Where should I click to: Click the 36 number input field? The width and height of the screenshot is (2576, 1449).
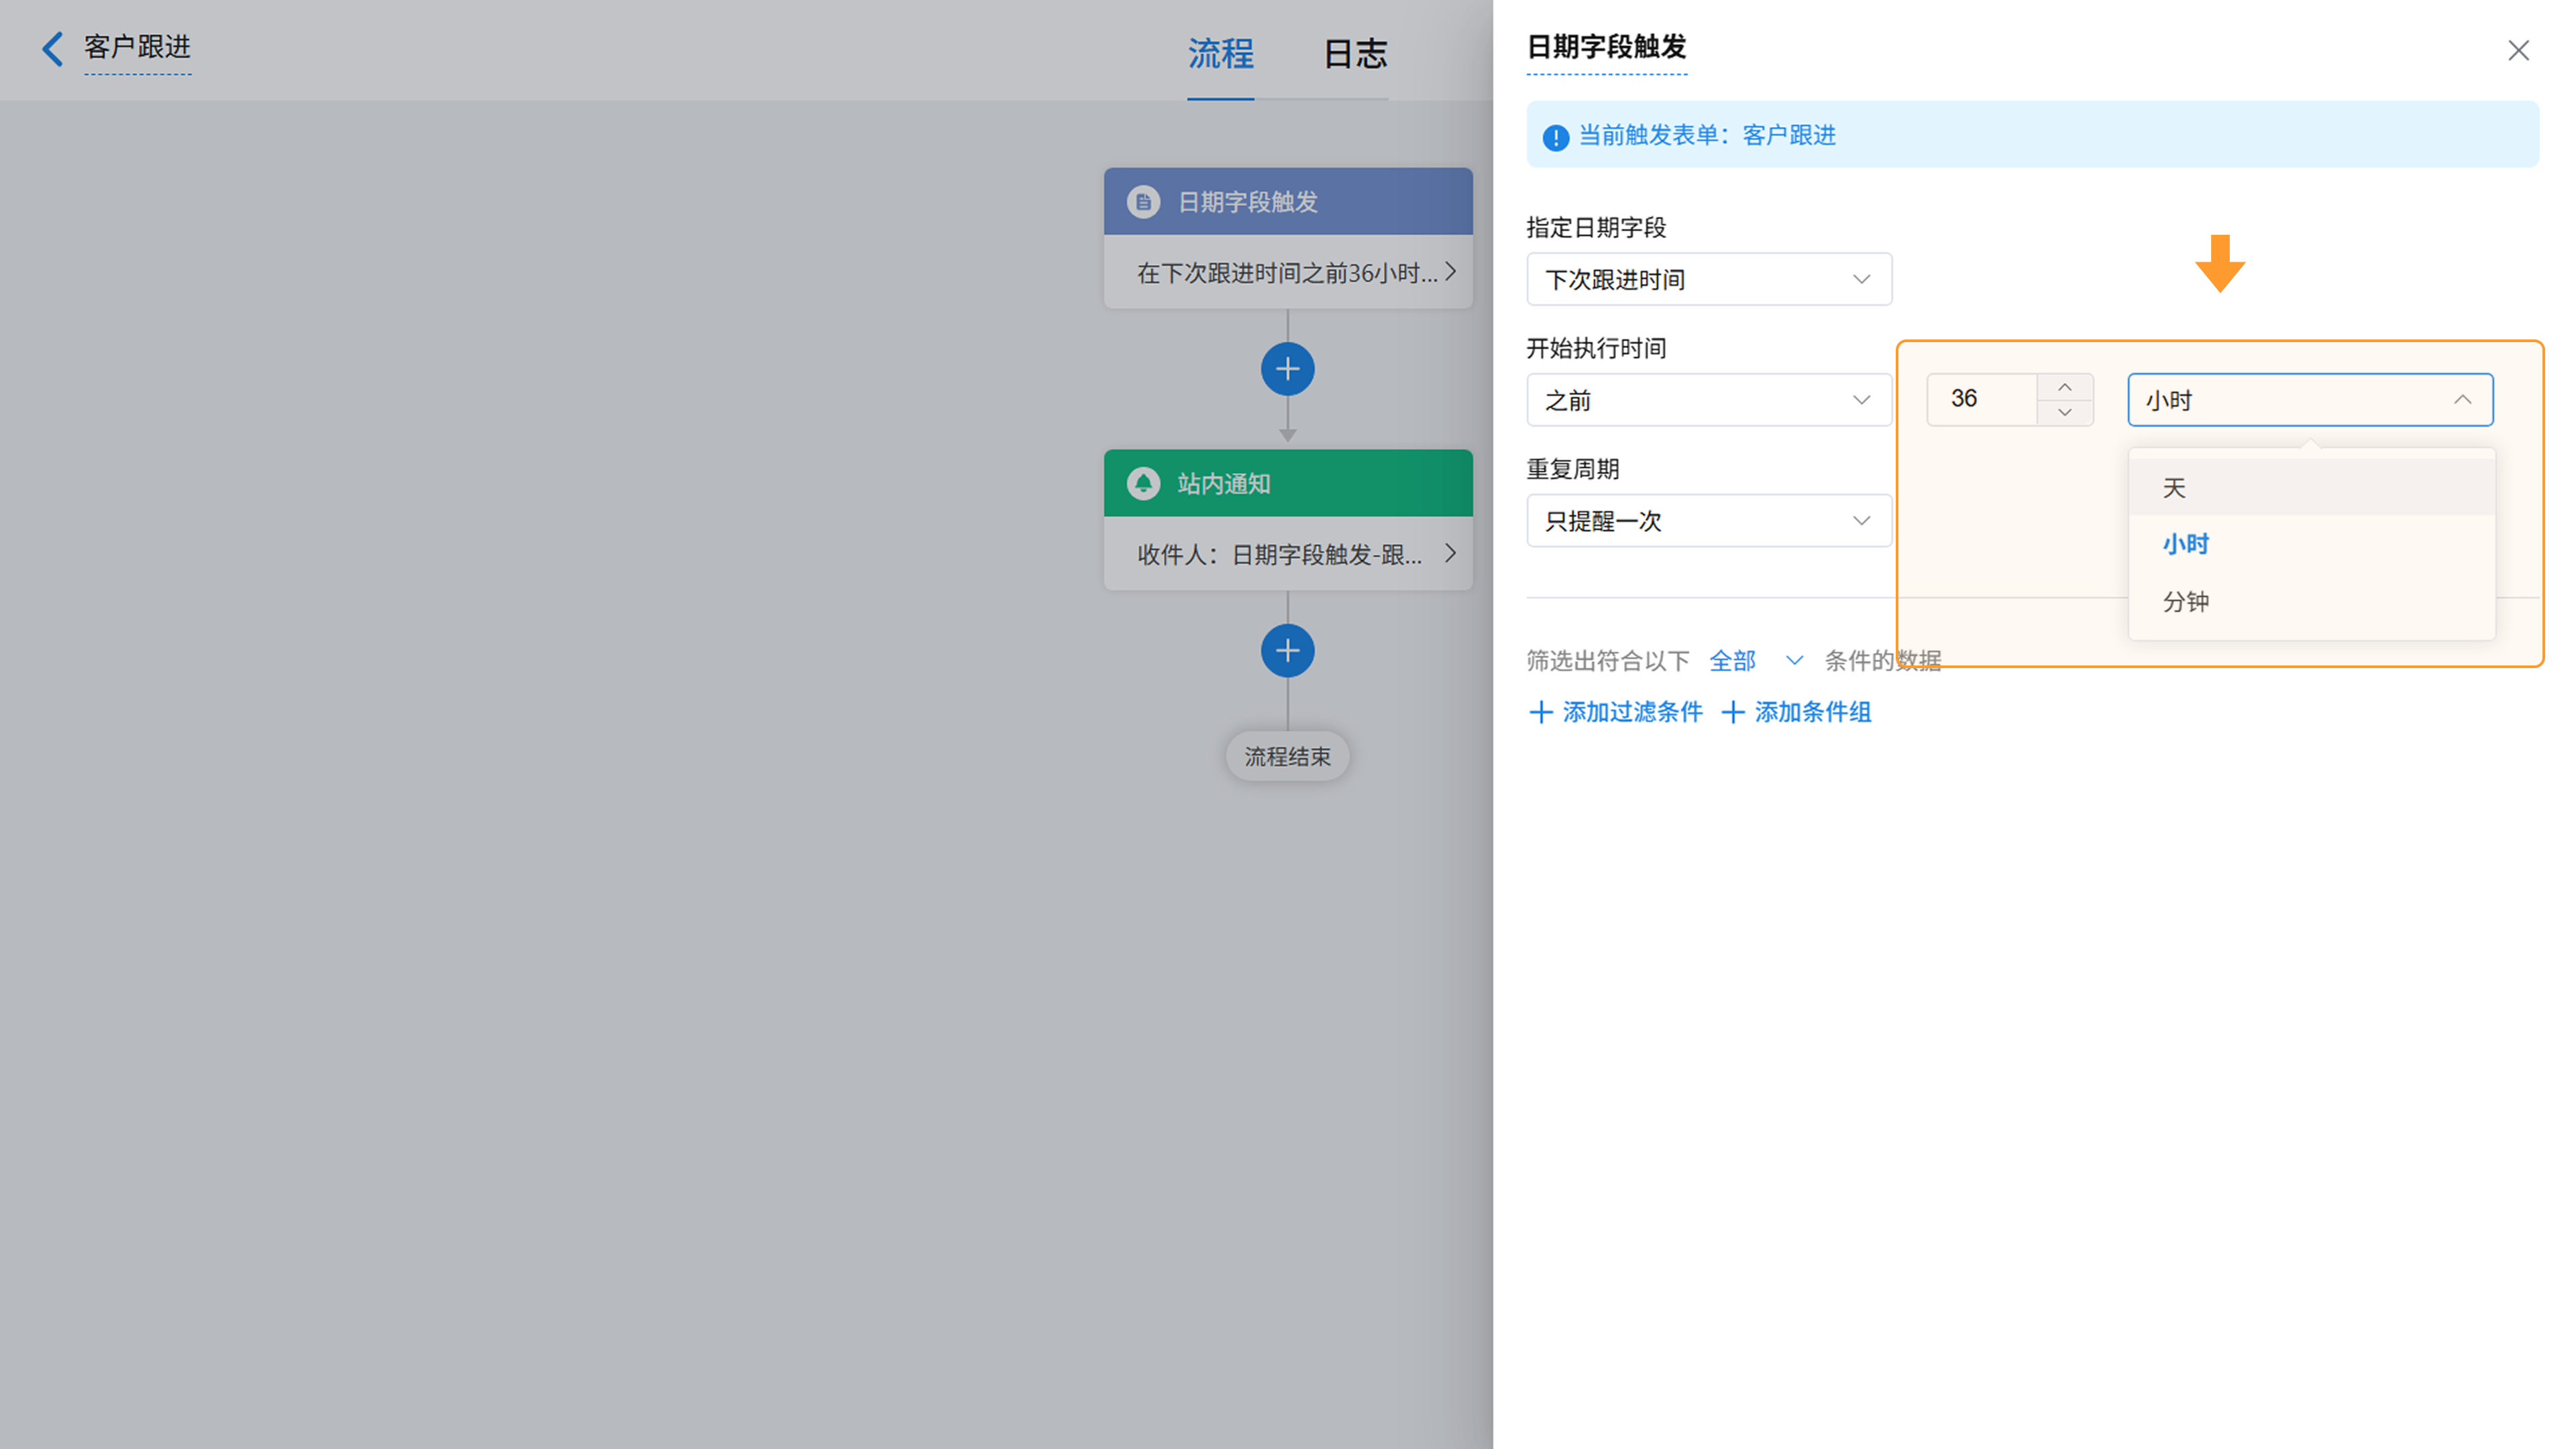[1981, 399]
